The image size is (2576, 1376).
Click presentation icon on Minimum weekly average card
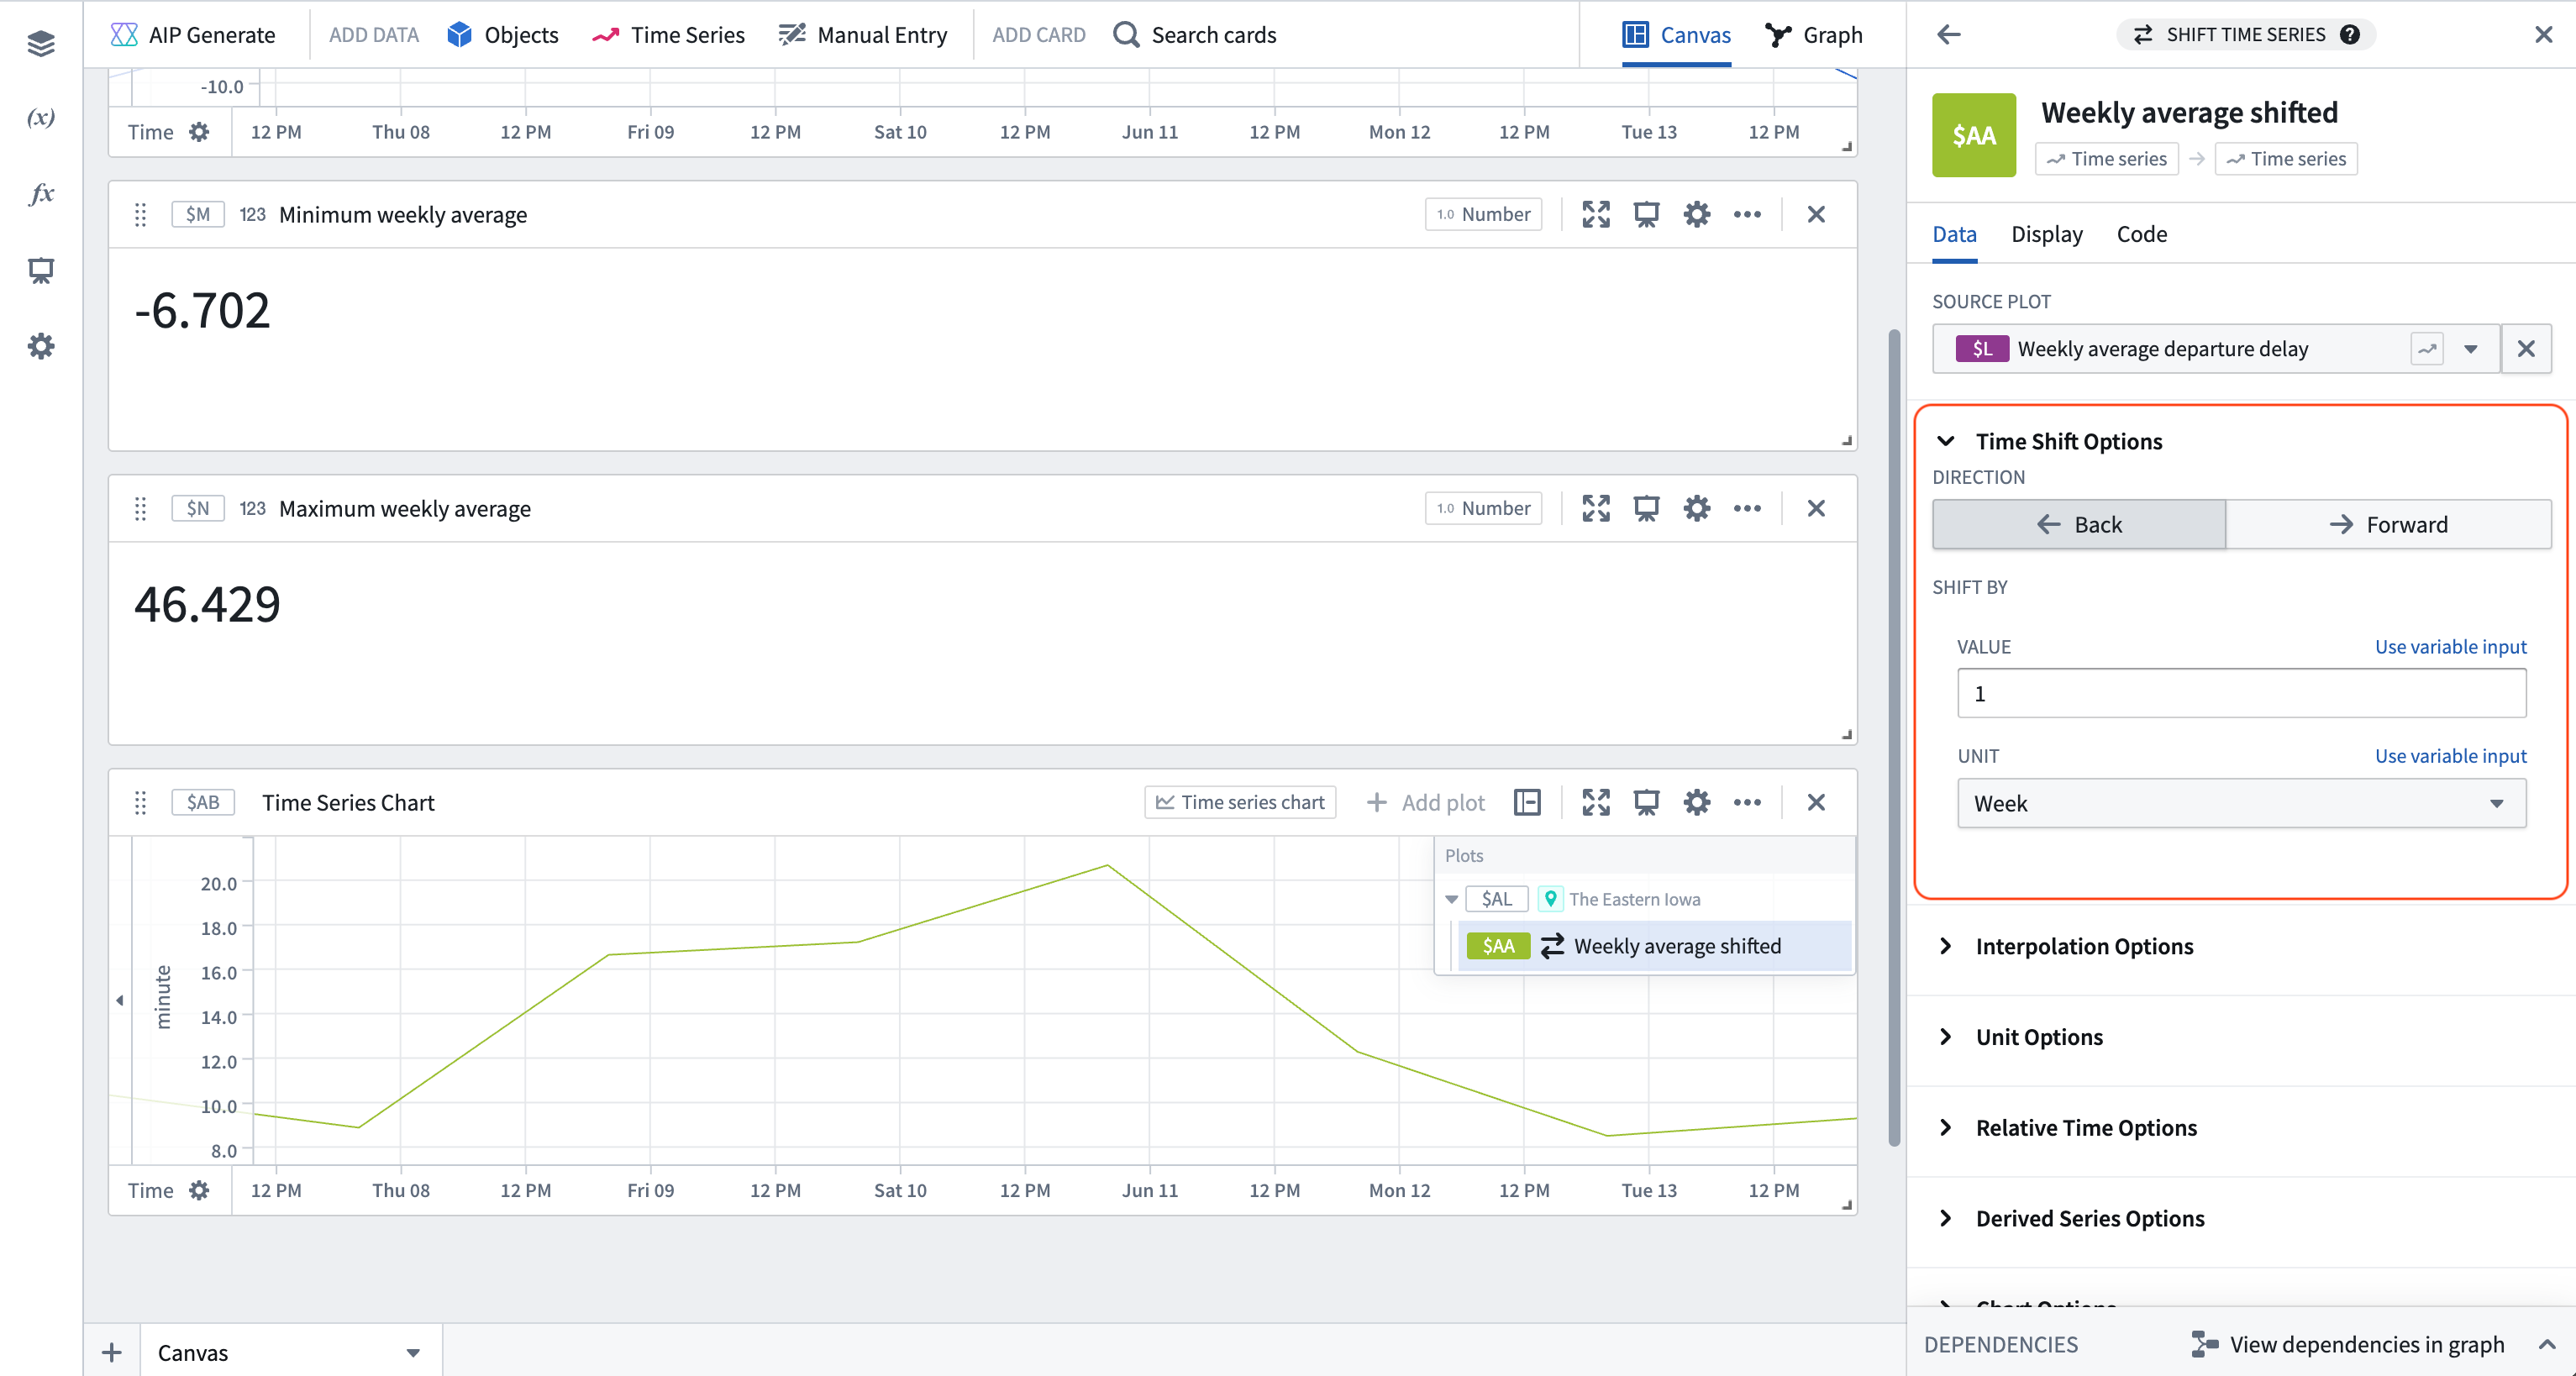1646,214
